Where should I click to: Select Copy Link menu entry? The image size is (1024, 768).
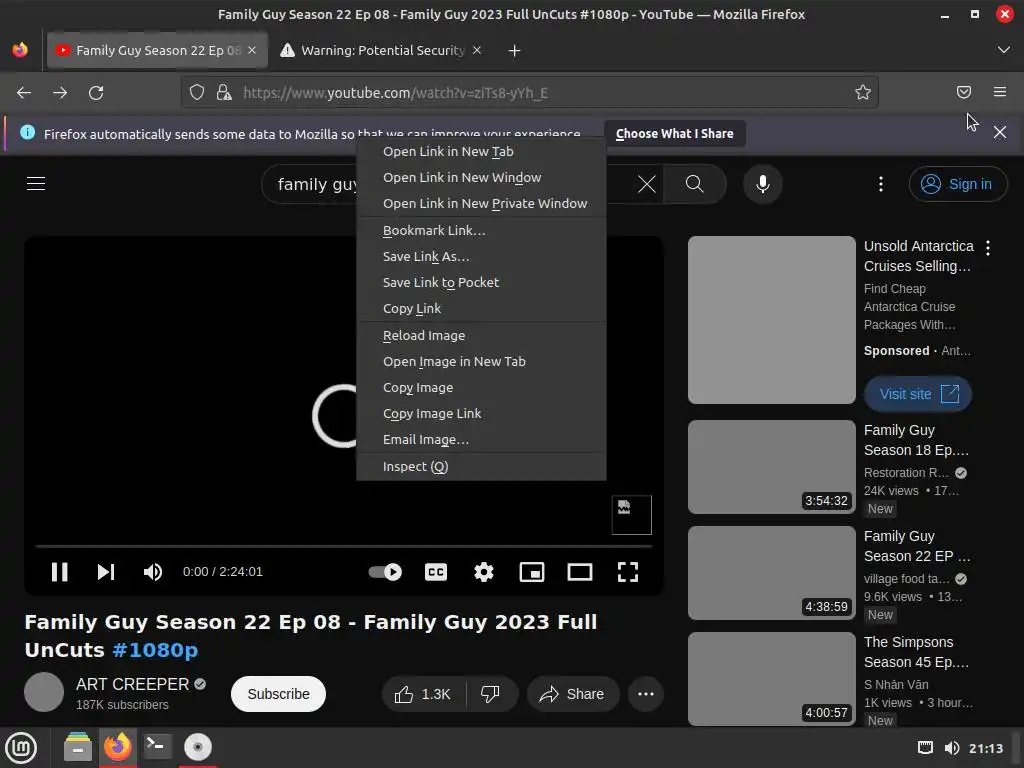point(481,309)
